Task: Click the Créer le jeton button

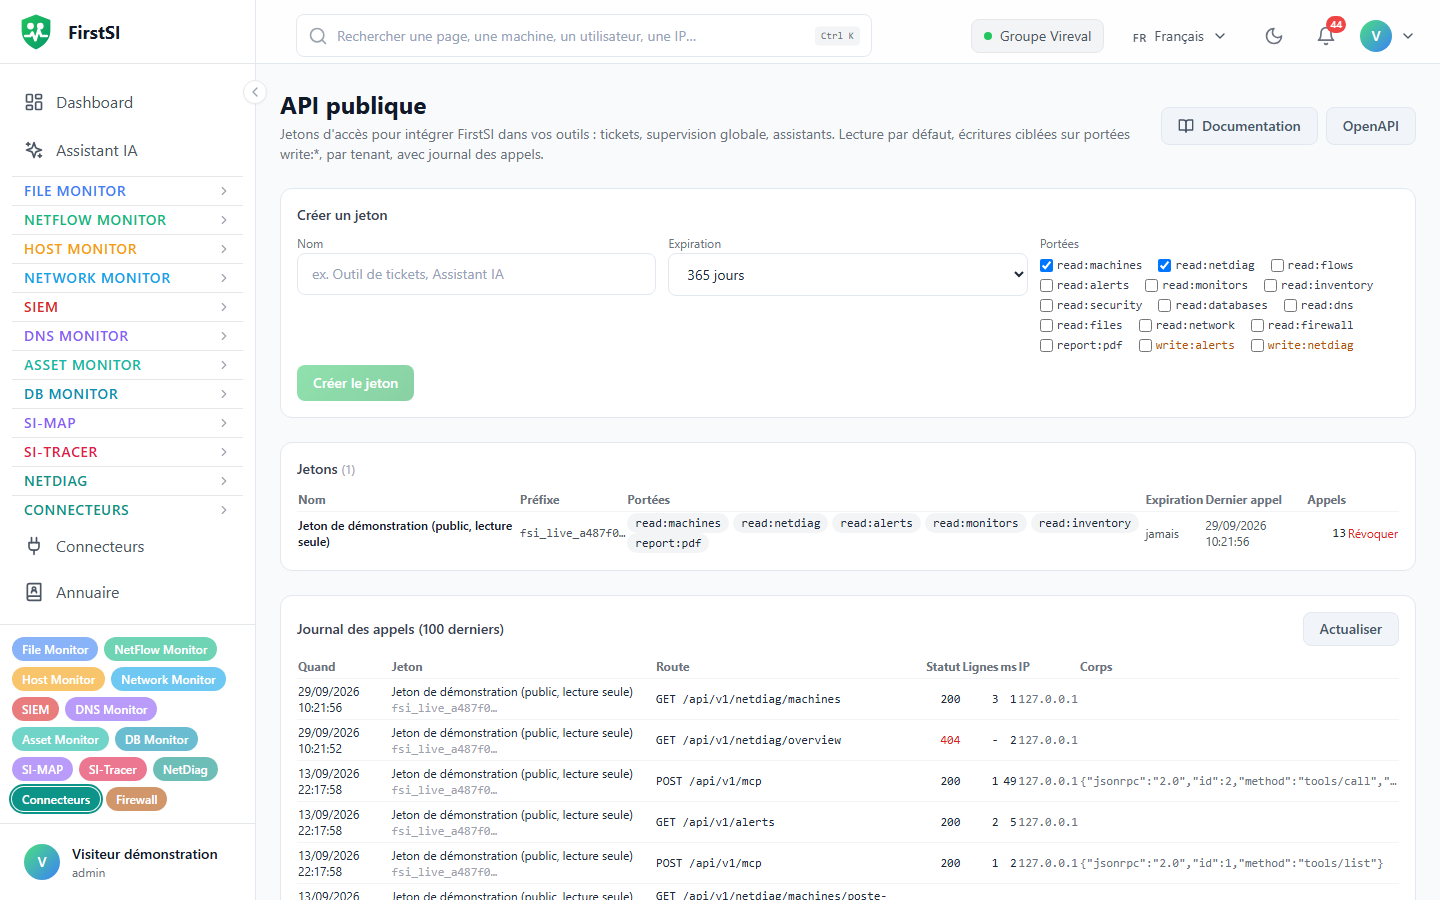Action: [x=355, y=383]
